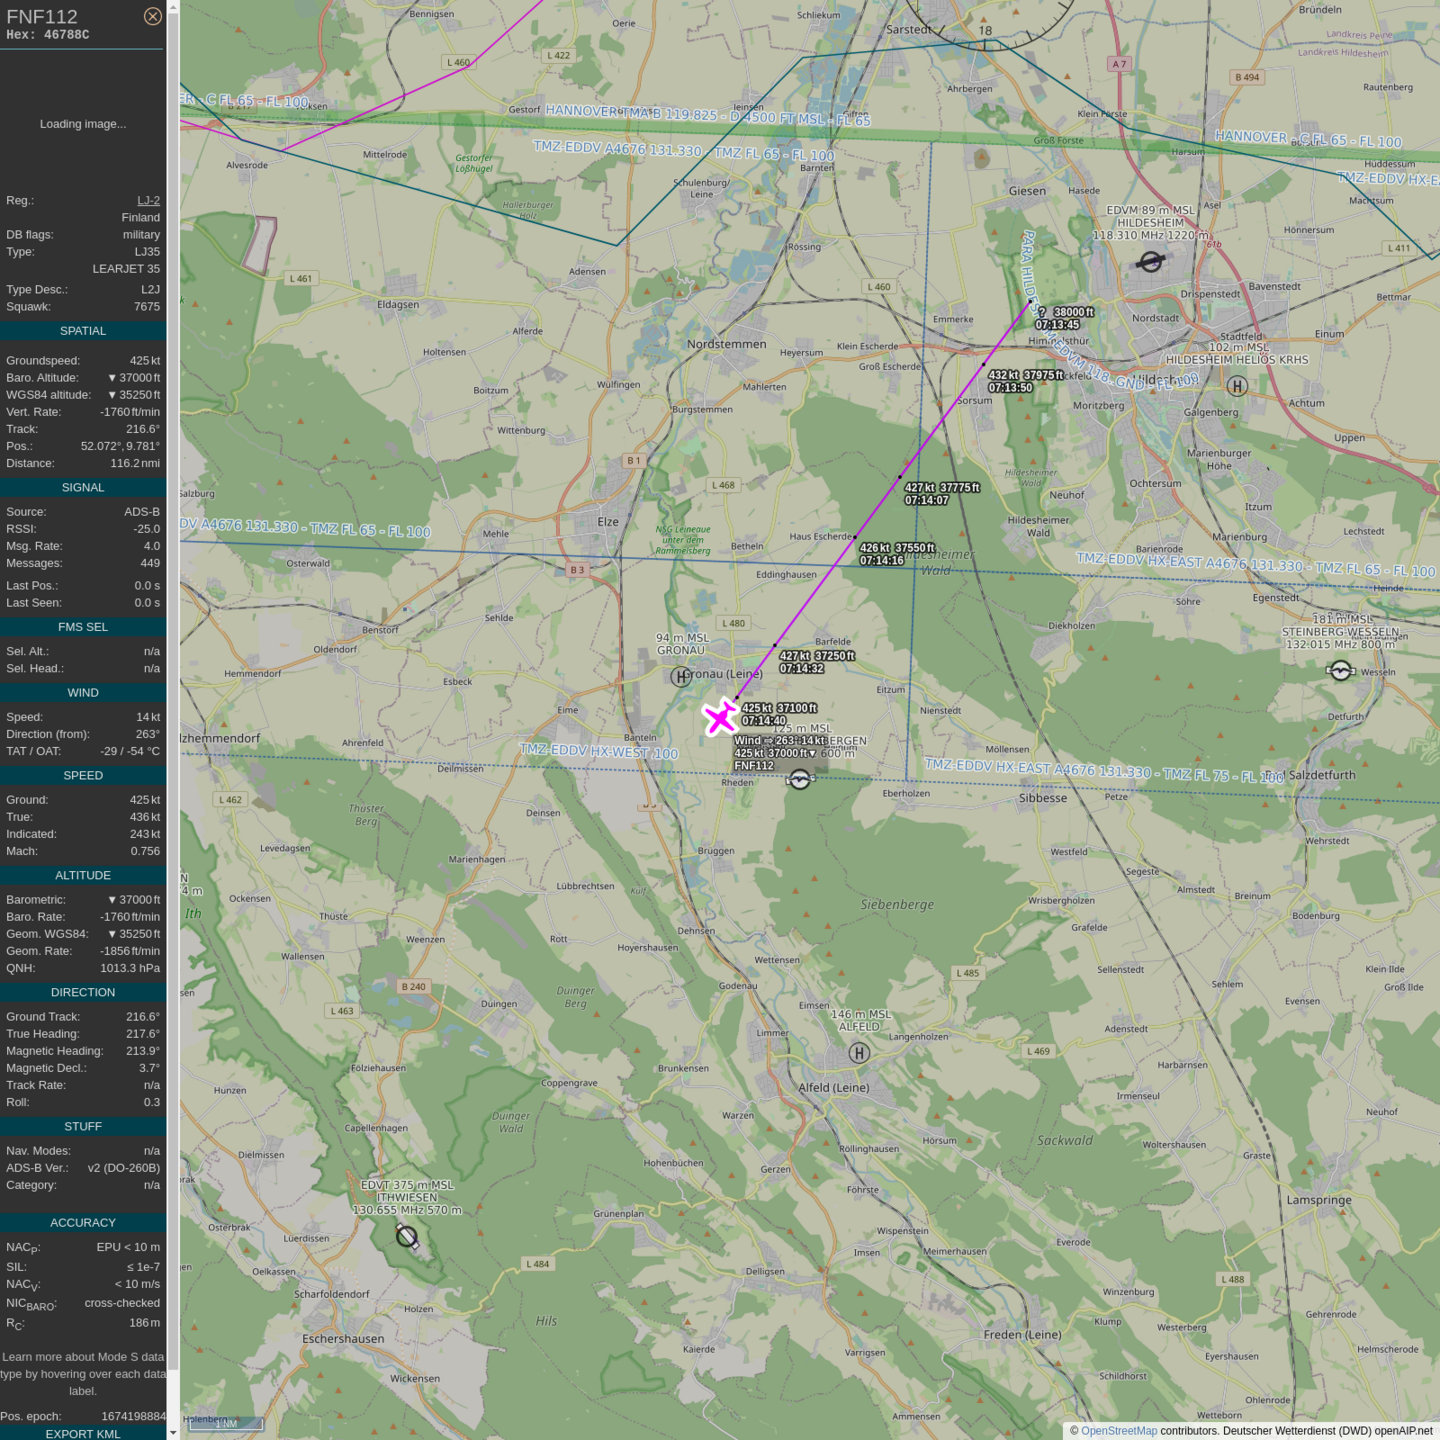Click the Hex 46788C identifier
Viewport: 1440px width, 1440px height.
(48, 35)
